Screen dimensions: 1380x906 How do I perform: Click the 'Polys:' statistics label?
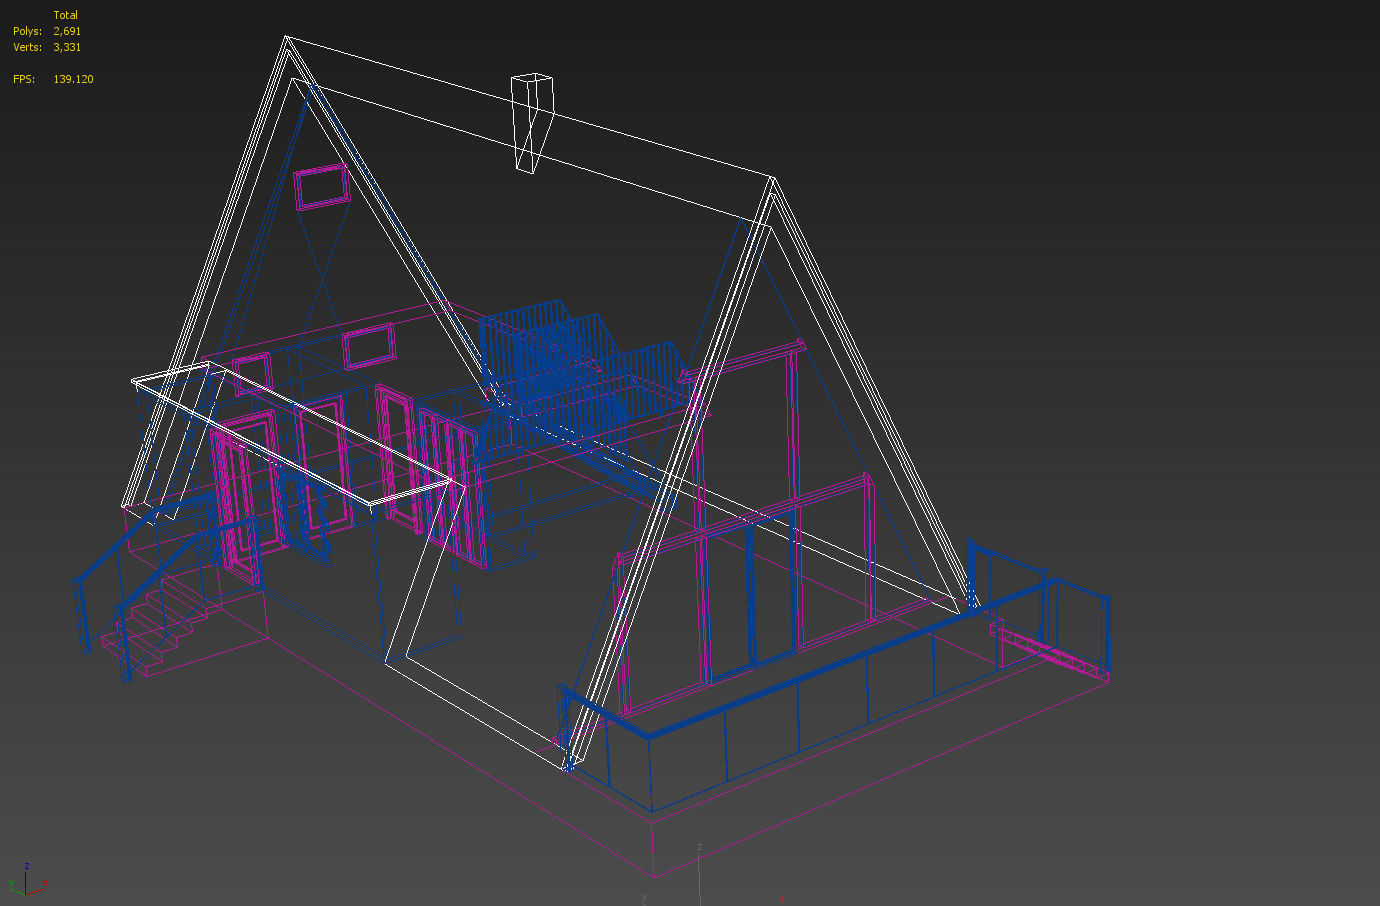[x=28, y=31]
